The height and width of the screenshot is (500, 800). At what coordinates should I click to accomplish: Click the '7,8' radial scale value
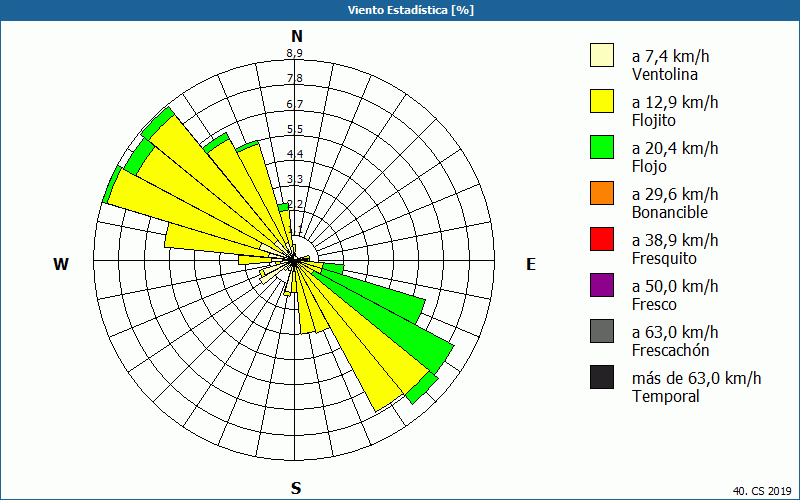(x=295, y=79)
